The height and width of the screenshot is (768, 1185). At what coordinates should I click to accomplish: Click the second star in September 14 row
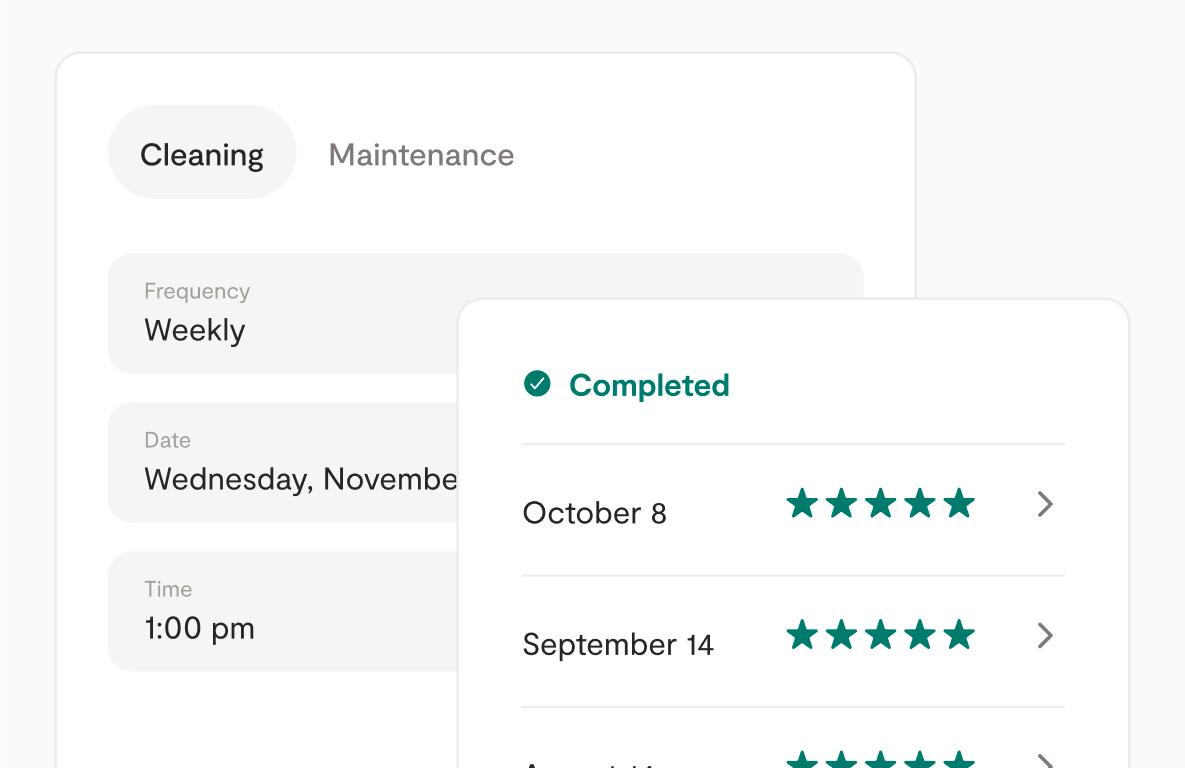(840, 635)
